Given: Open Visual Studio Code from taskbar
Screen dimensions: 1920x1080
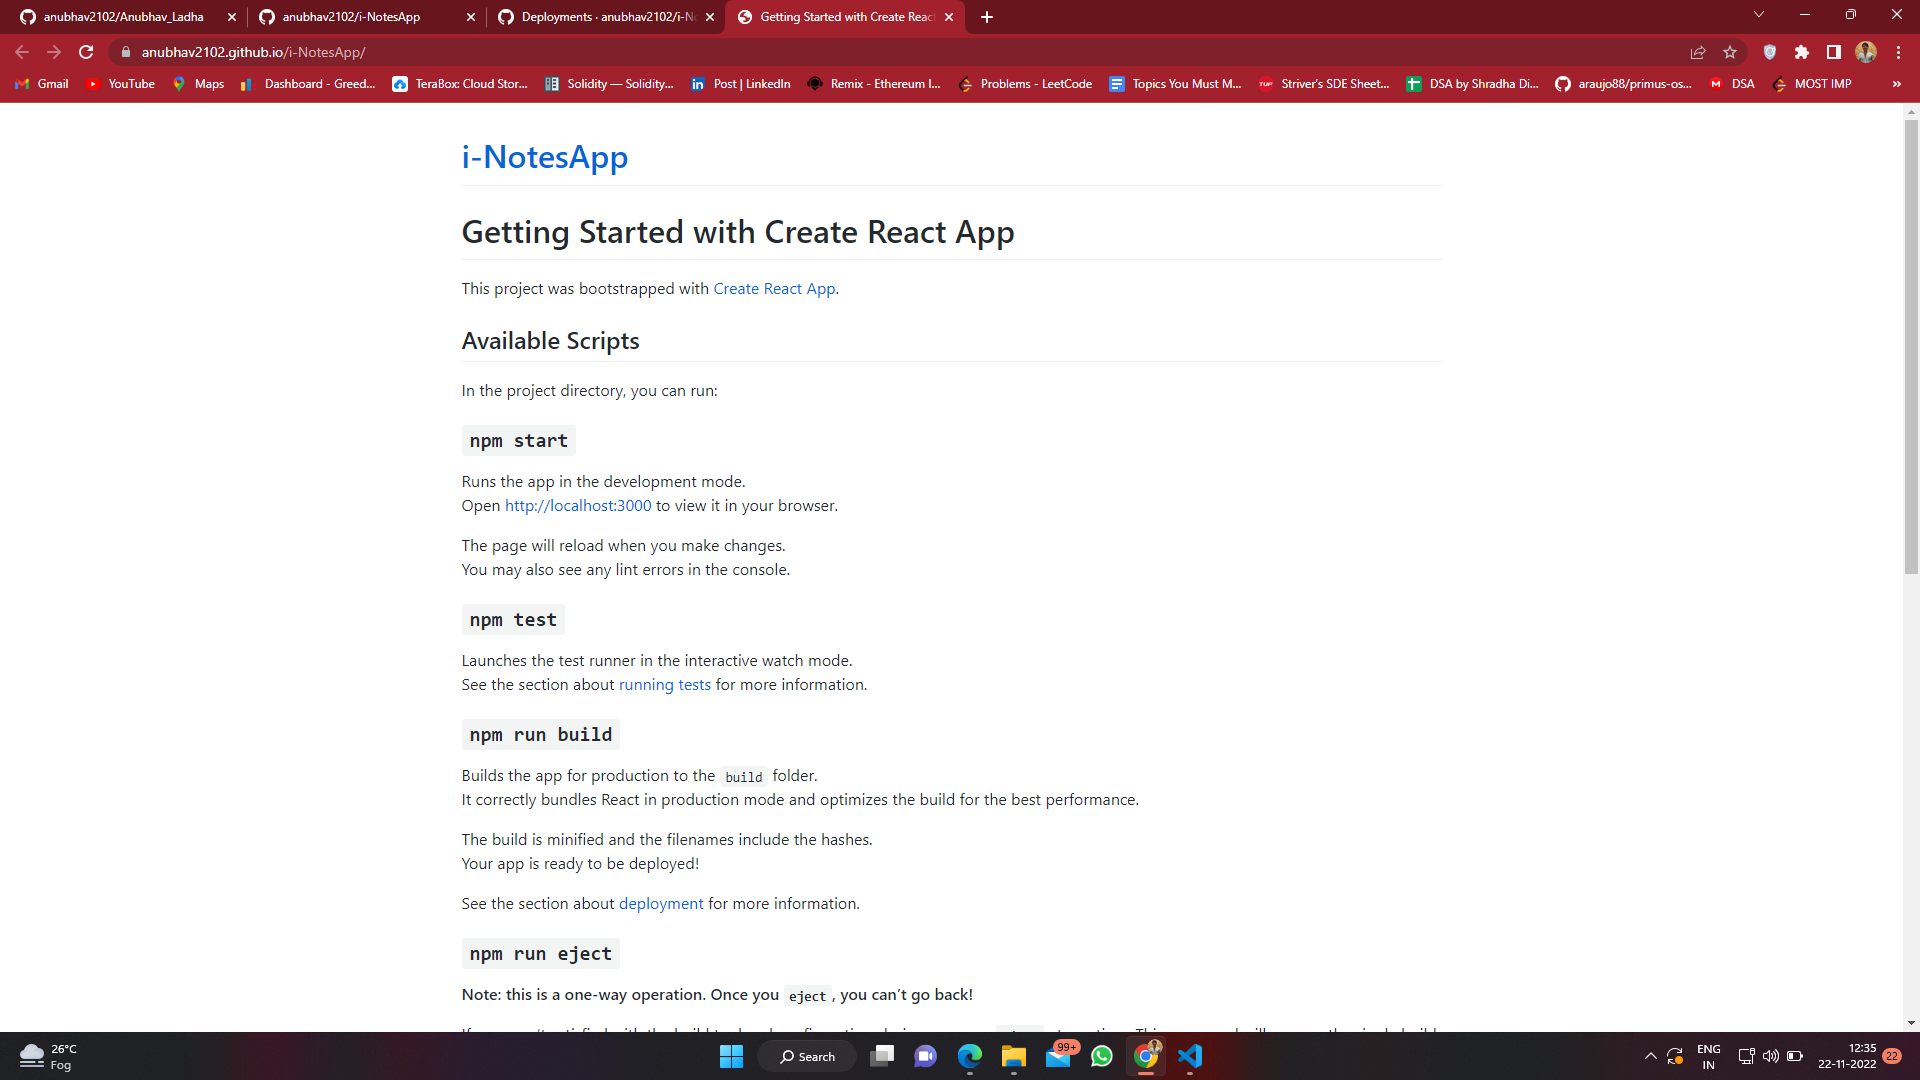Looking at the screenshot, I should tap(1190, 1056).
